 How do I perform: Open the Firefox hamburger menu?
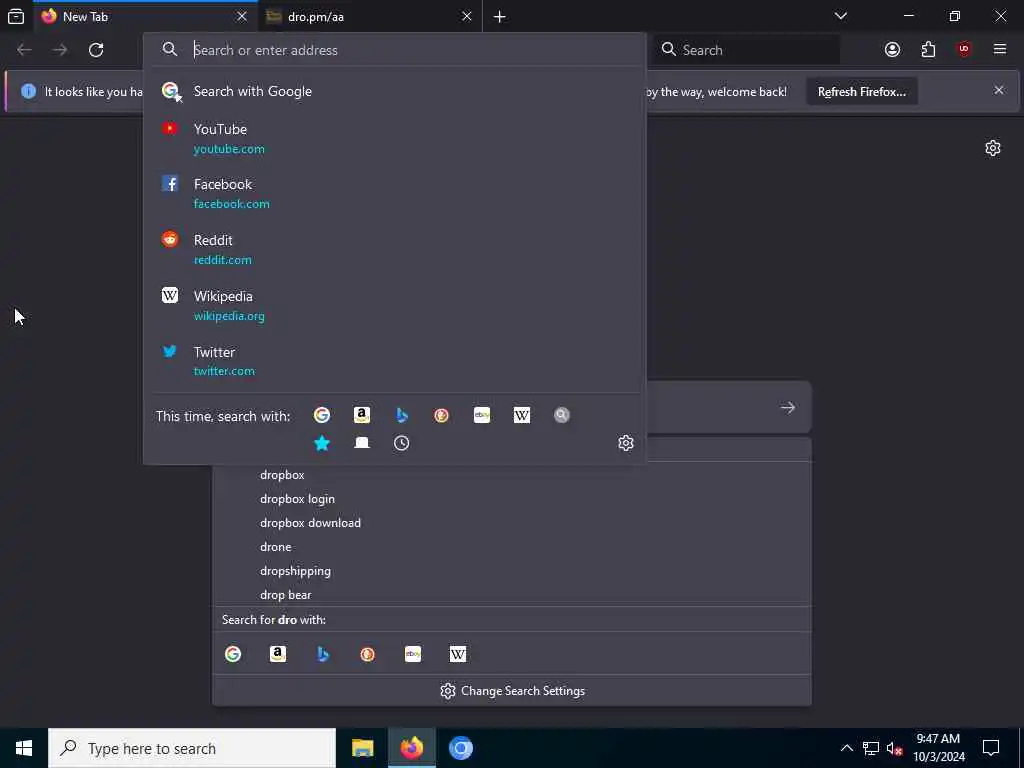[x=1000, y=50]
